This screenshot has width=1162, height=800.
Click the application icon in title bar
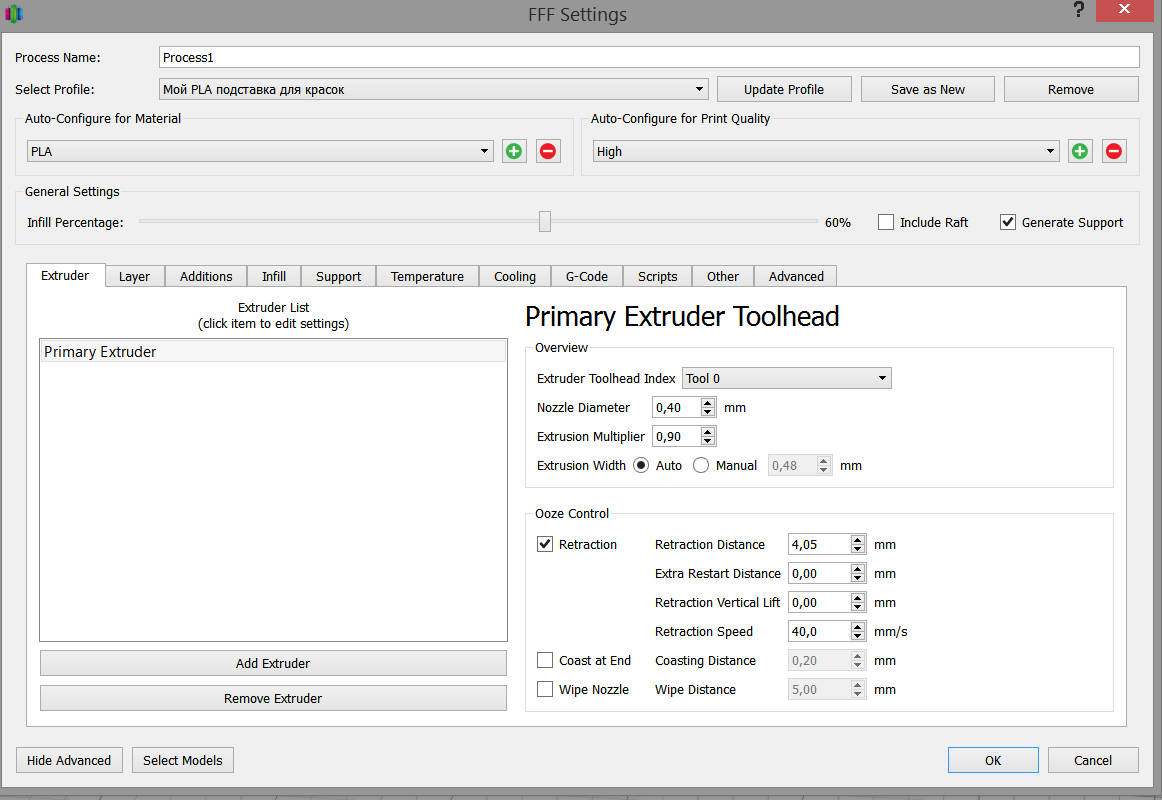tap(14, 14)
